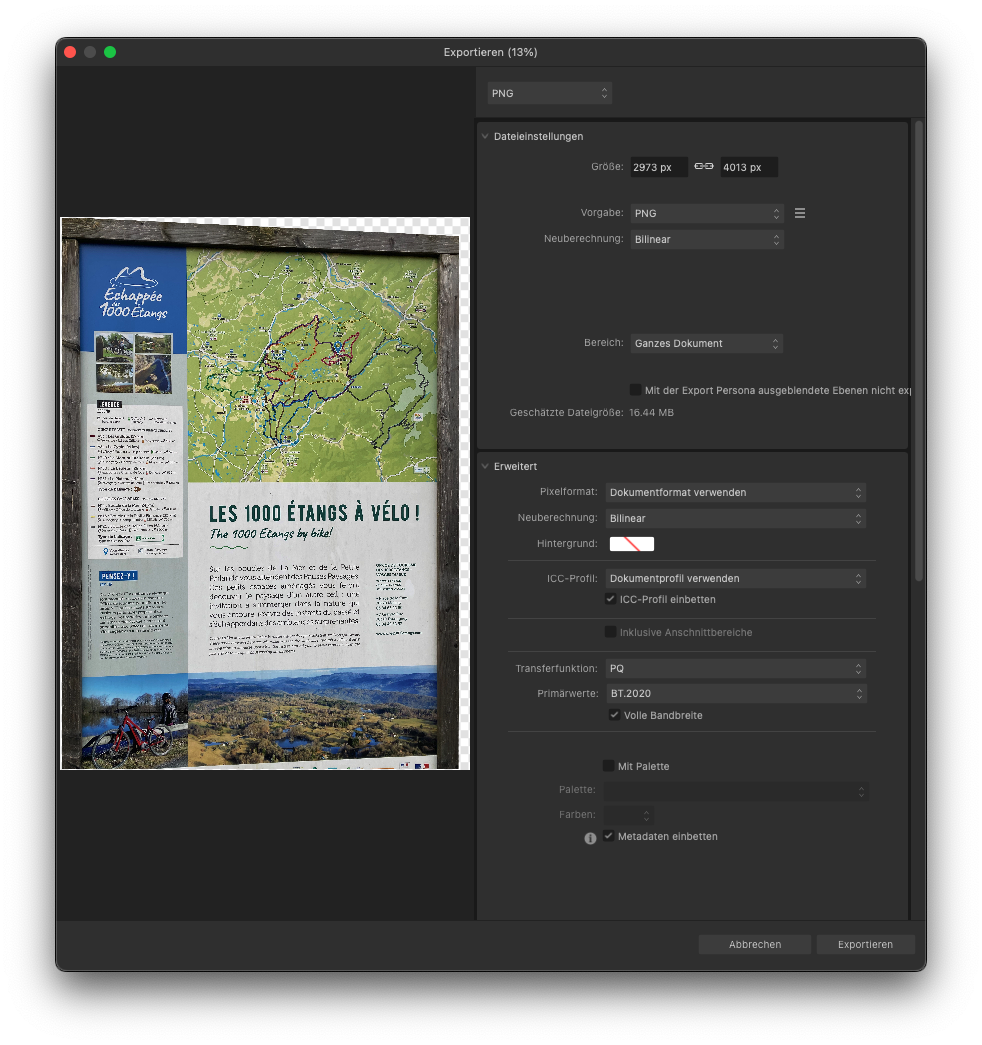Image resolution: width=982 pixels, height=1045 pixels.
Task: Open the preset options hamburger menu
Action: [799, 213]
